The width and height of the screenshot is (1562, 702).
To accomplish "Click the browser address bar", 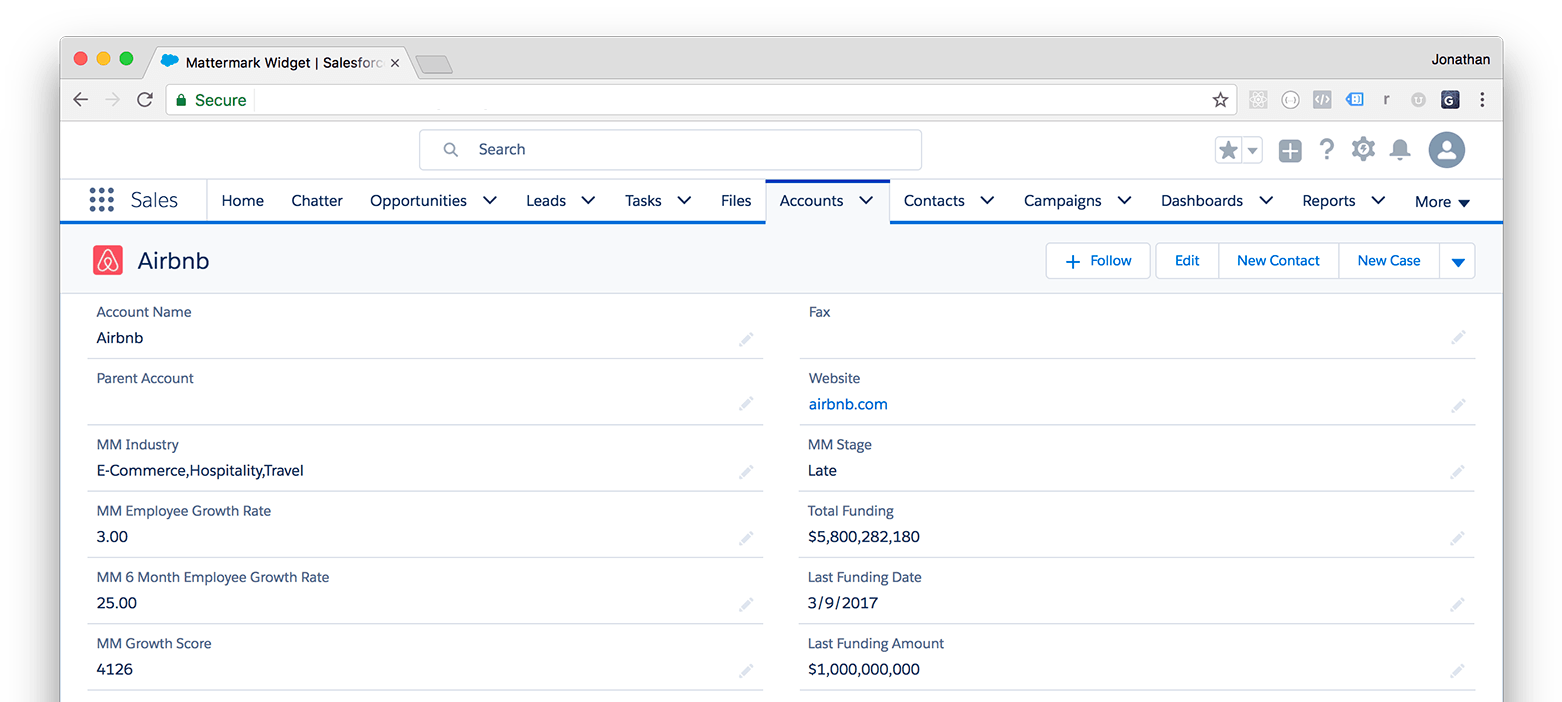I will tap(700, 100).
